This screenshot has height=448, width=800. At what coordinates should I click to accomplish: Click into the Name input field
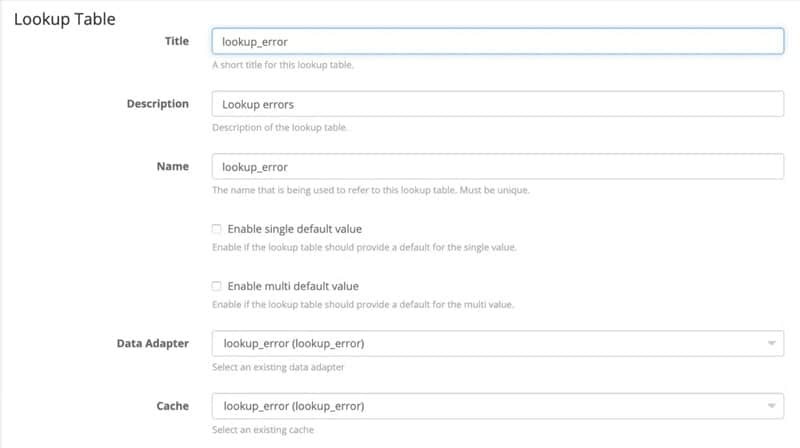coord(497,166)
